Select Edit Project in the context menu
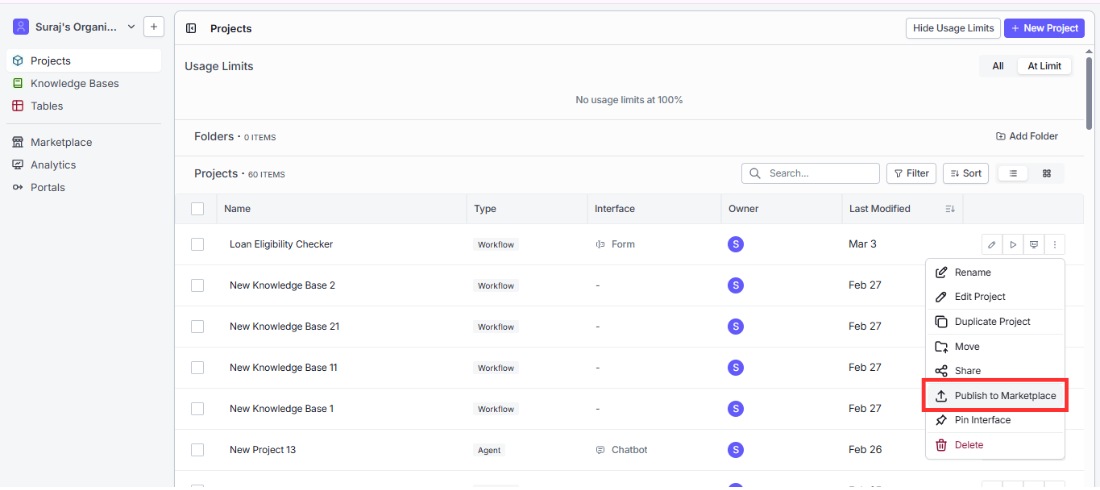Viewport: 1100px width, 490px height. click(x=995, y=297)
